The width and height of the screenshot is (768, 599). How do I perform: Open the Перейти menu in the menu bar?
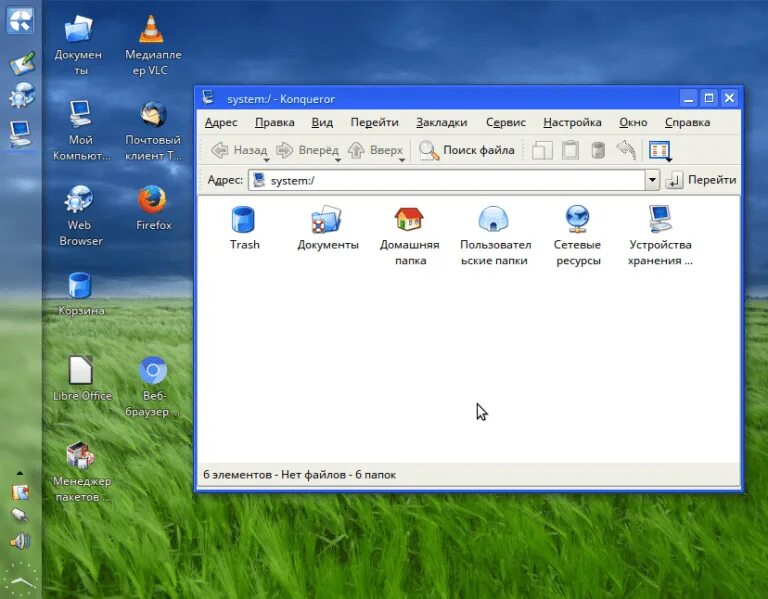(374, 122)
